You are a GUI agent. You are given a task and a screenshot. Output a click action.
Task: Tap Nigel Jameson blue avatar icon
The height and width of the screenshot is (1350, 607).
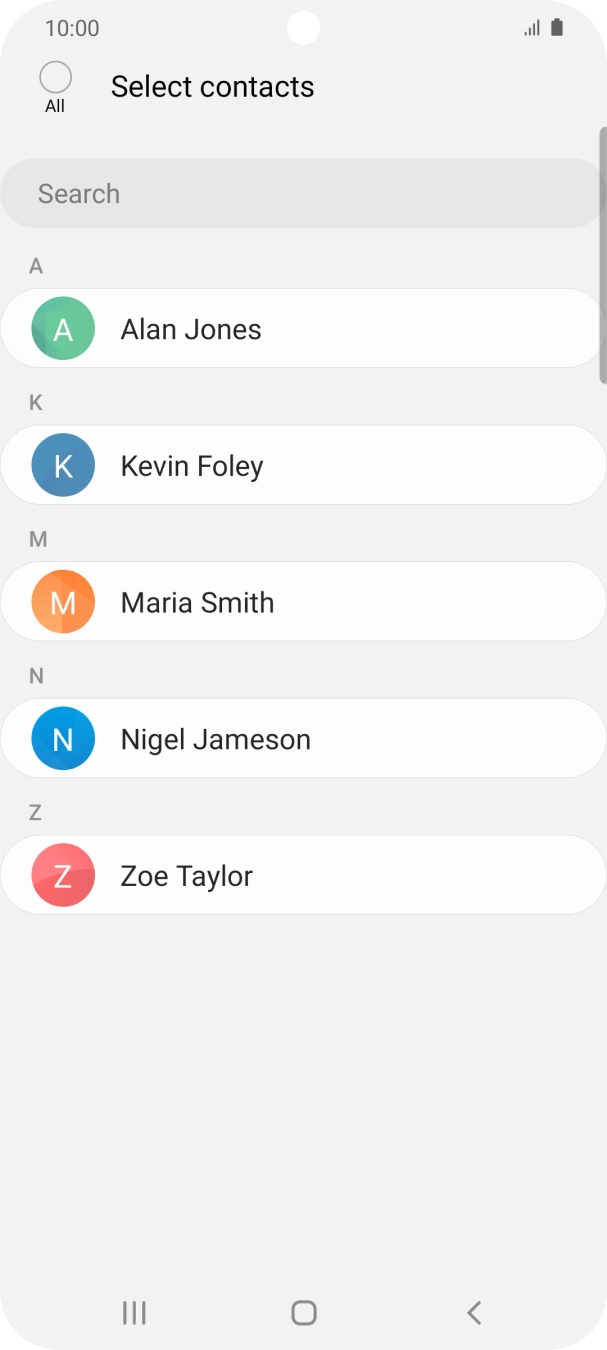tap(63, 739)
